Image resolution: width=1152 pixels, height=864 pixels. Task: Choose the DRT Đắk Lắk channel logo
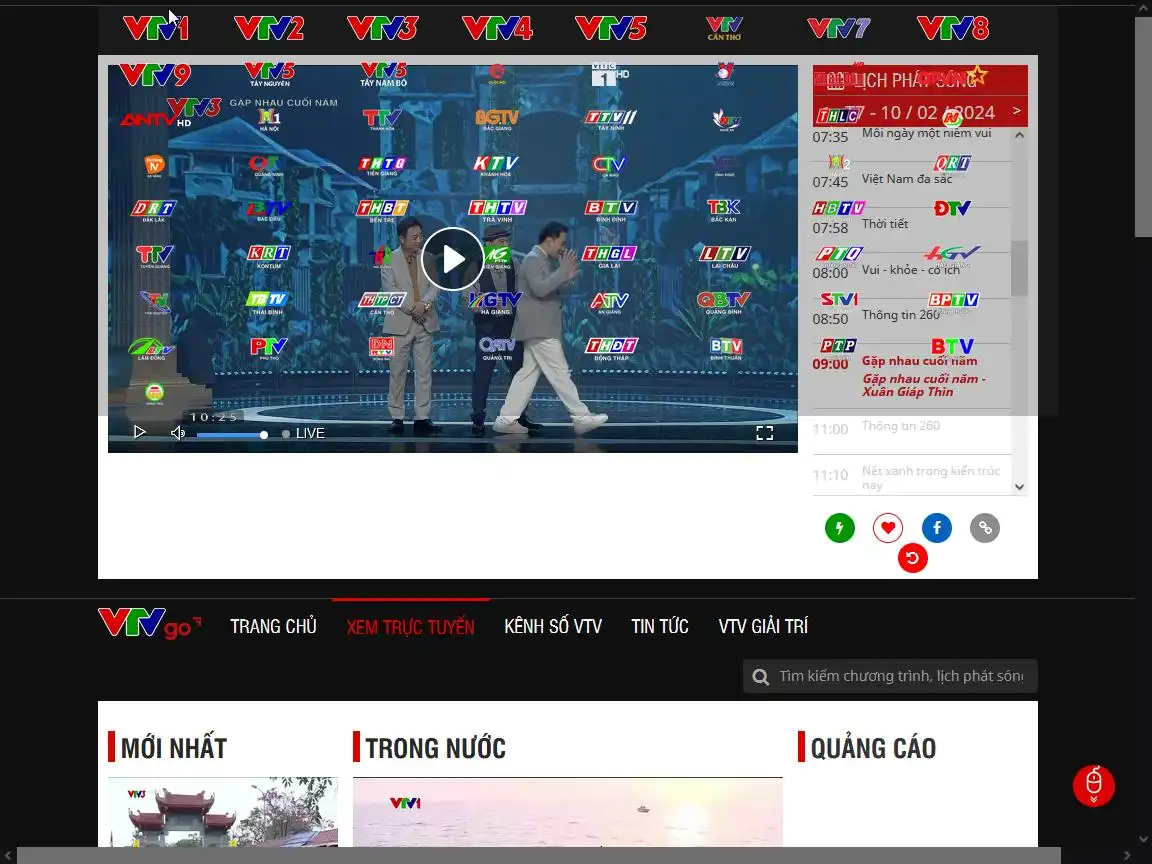pyautogui.click(x=154, y=211)
